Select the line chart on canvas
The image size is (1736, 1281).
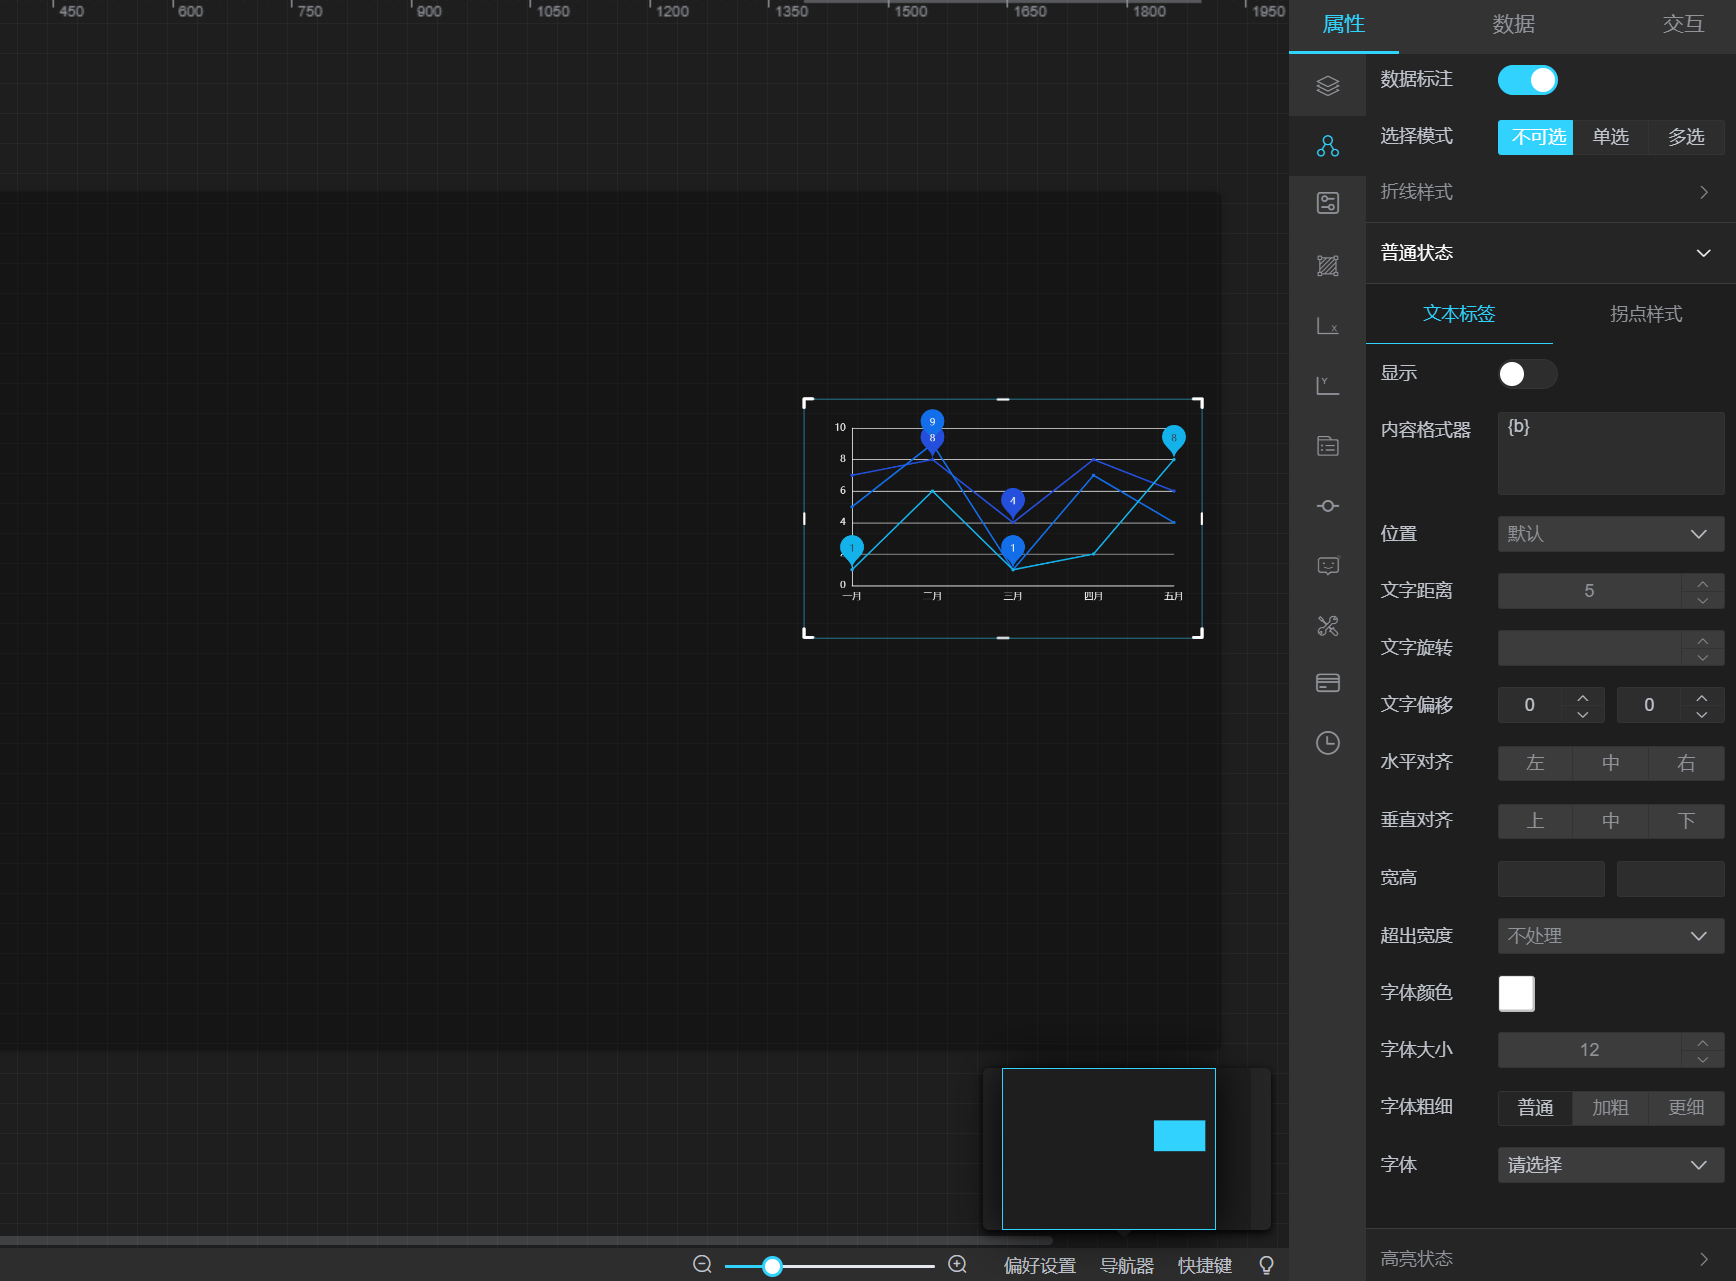[x=1003, y=518]
